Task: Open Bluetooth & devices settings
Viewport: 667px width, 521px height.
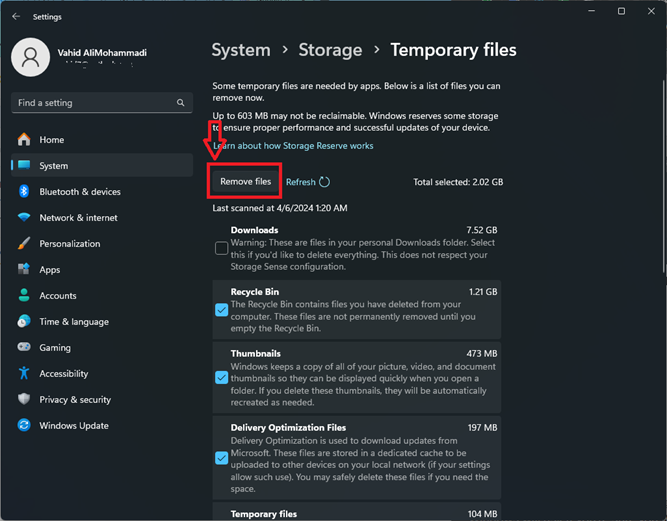Action: pyautogui.click(x=102, y=191)
